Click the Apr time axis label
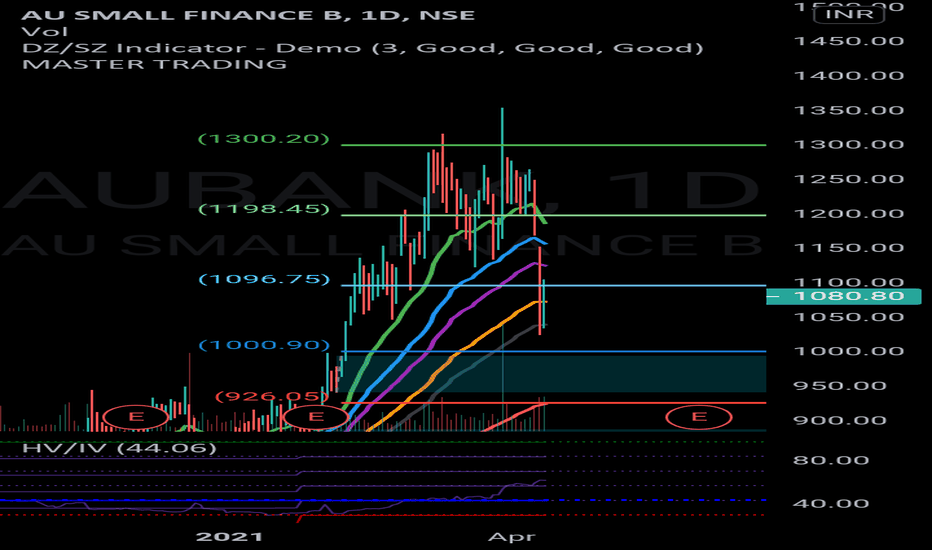This screenshot has height=550, width=932. pyautogui.click(x=511, y=537)
